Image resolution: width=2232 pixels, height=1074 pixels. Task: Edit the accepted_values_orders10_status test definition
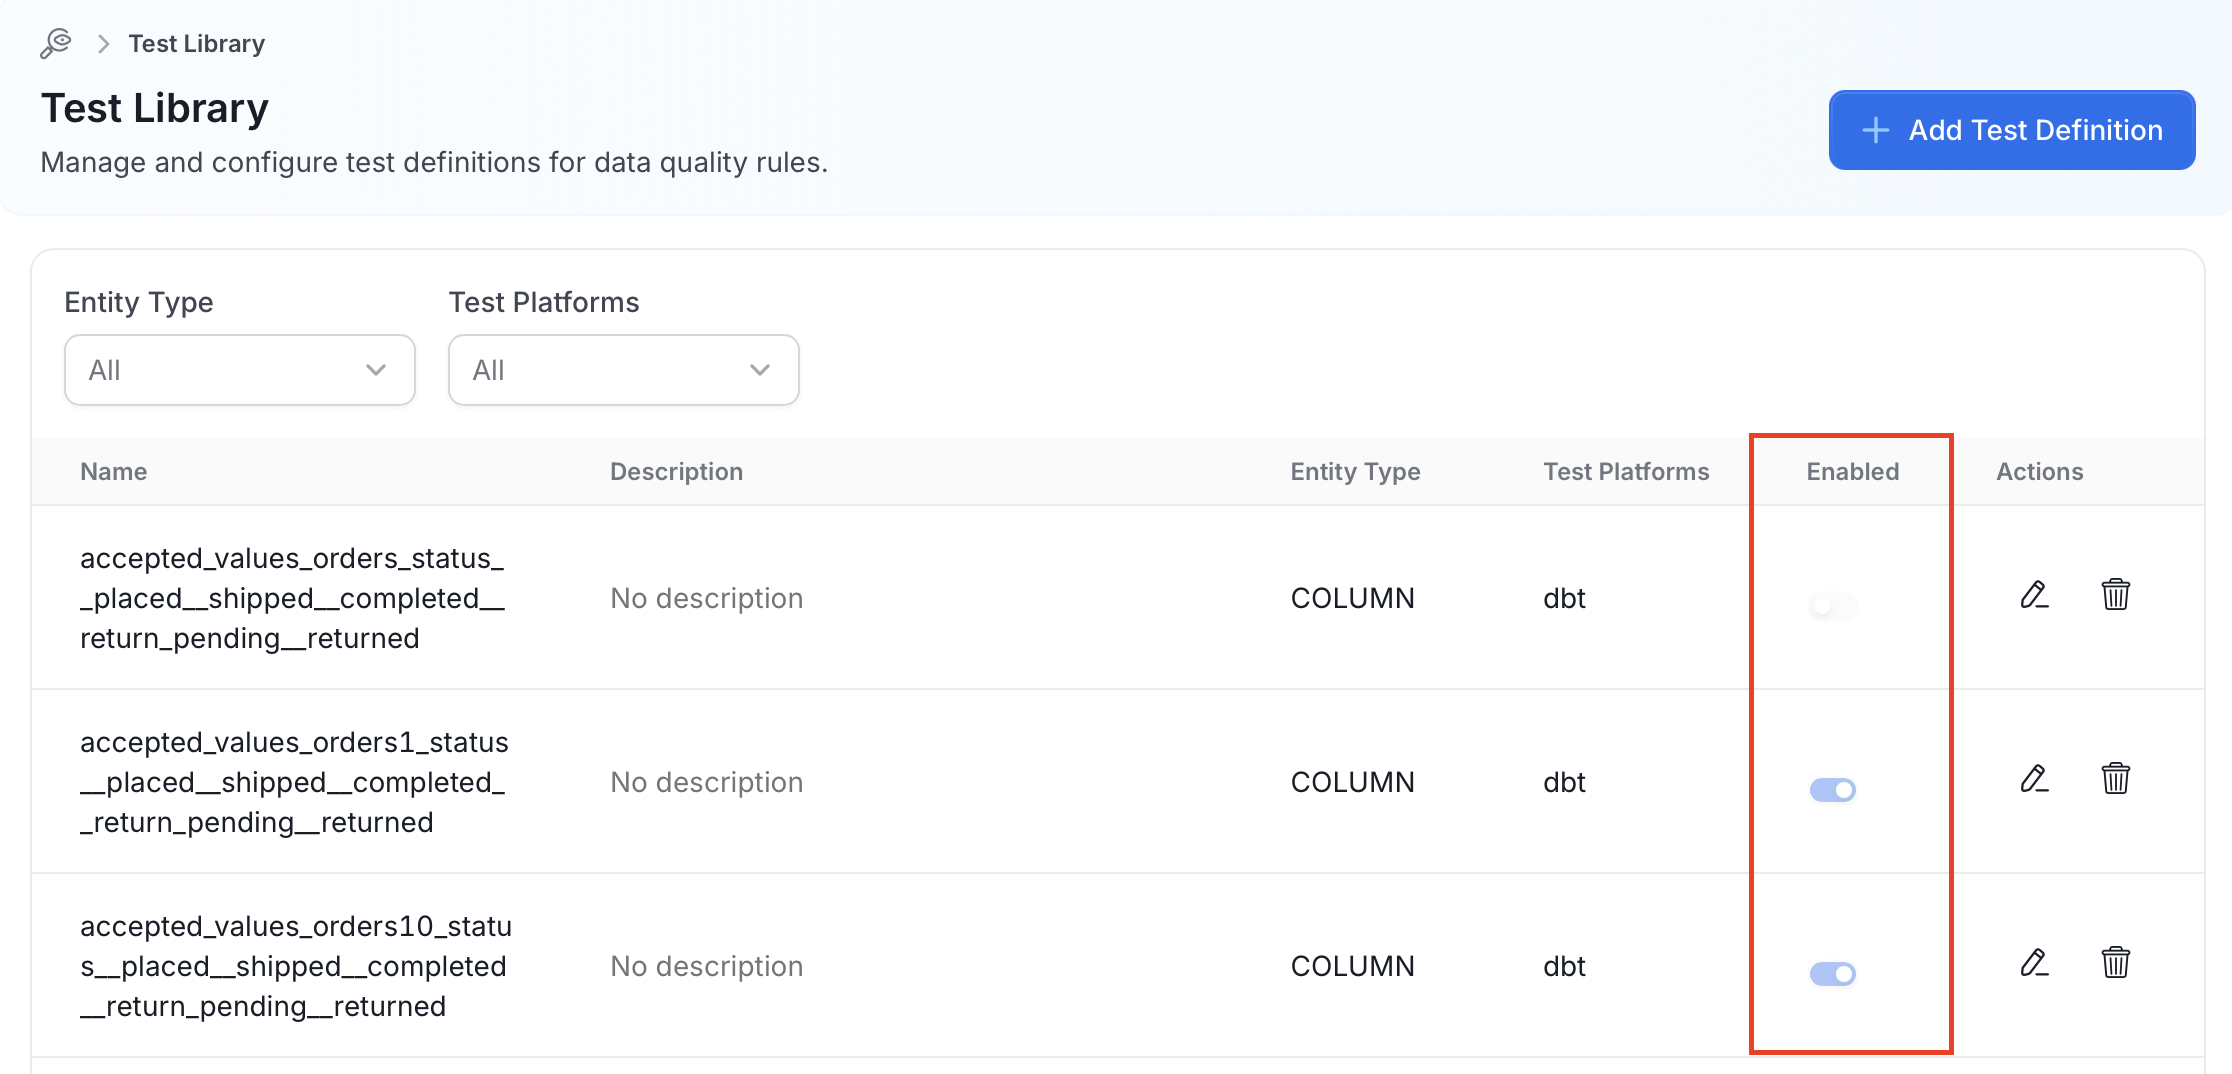click(2034, 963)
